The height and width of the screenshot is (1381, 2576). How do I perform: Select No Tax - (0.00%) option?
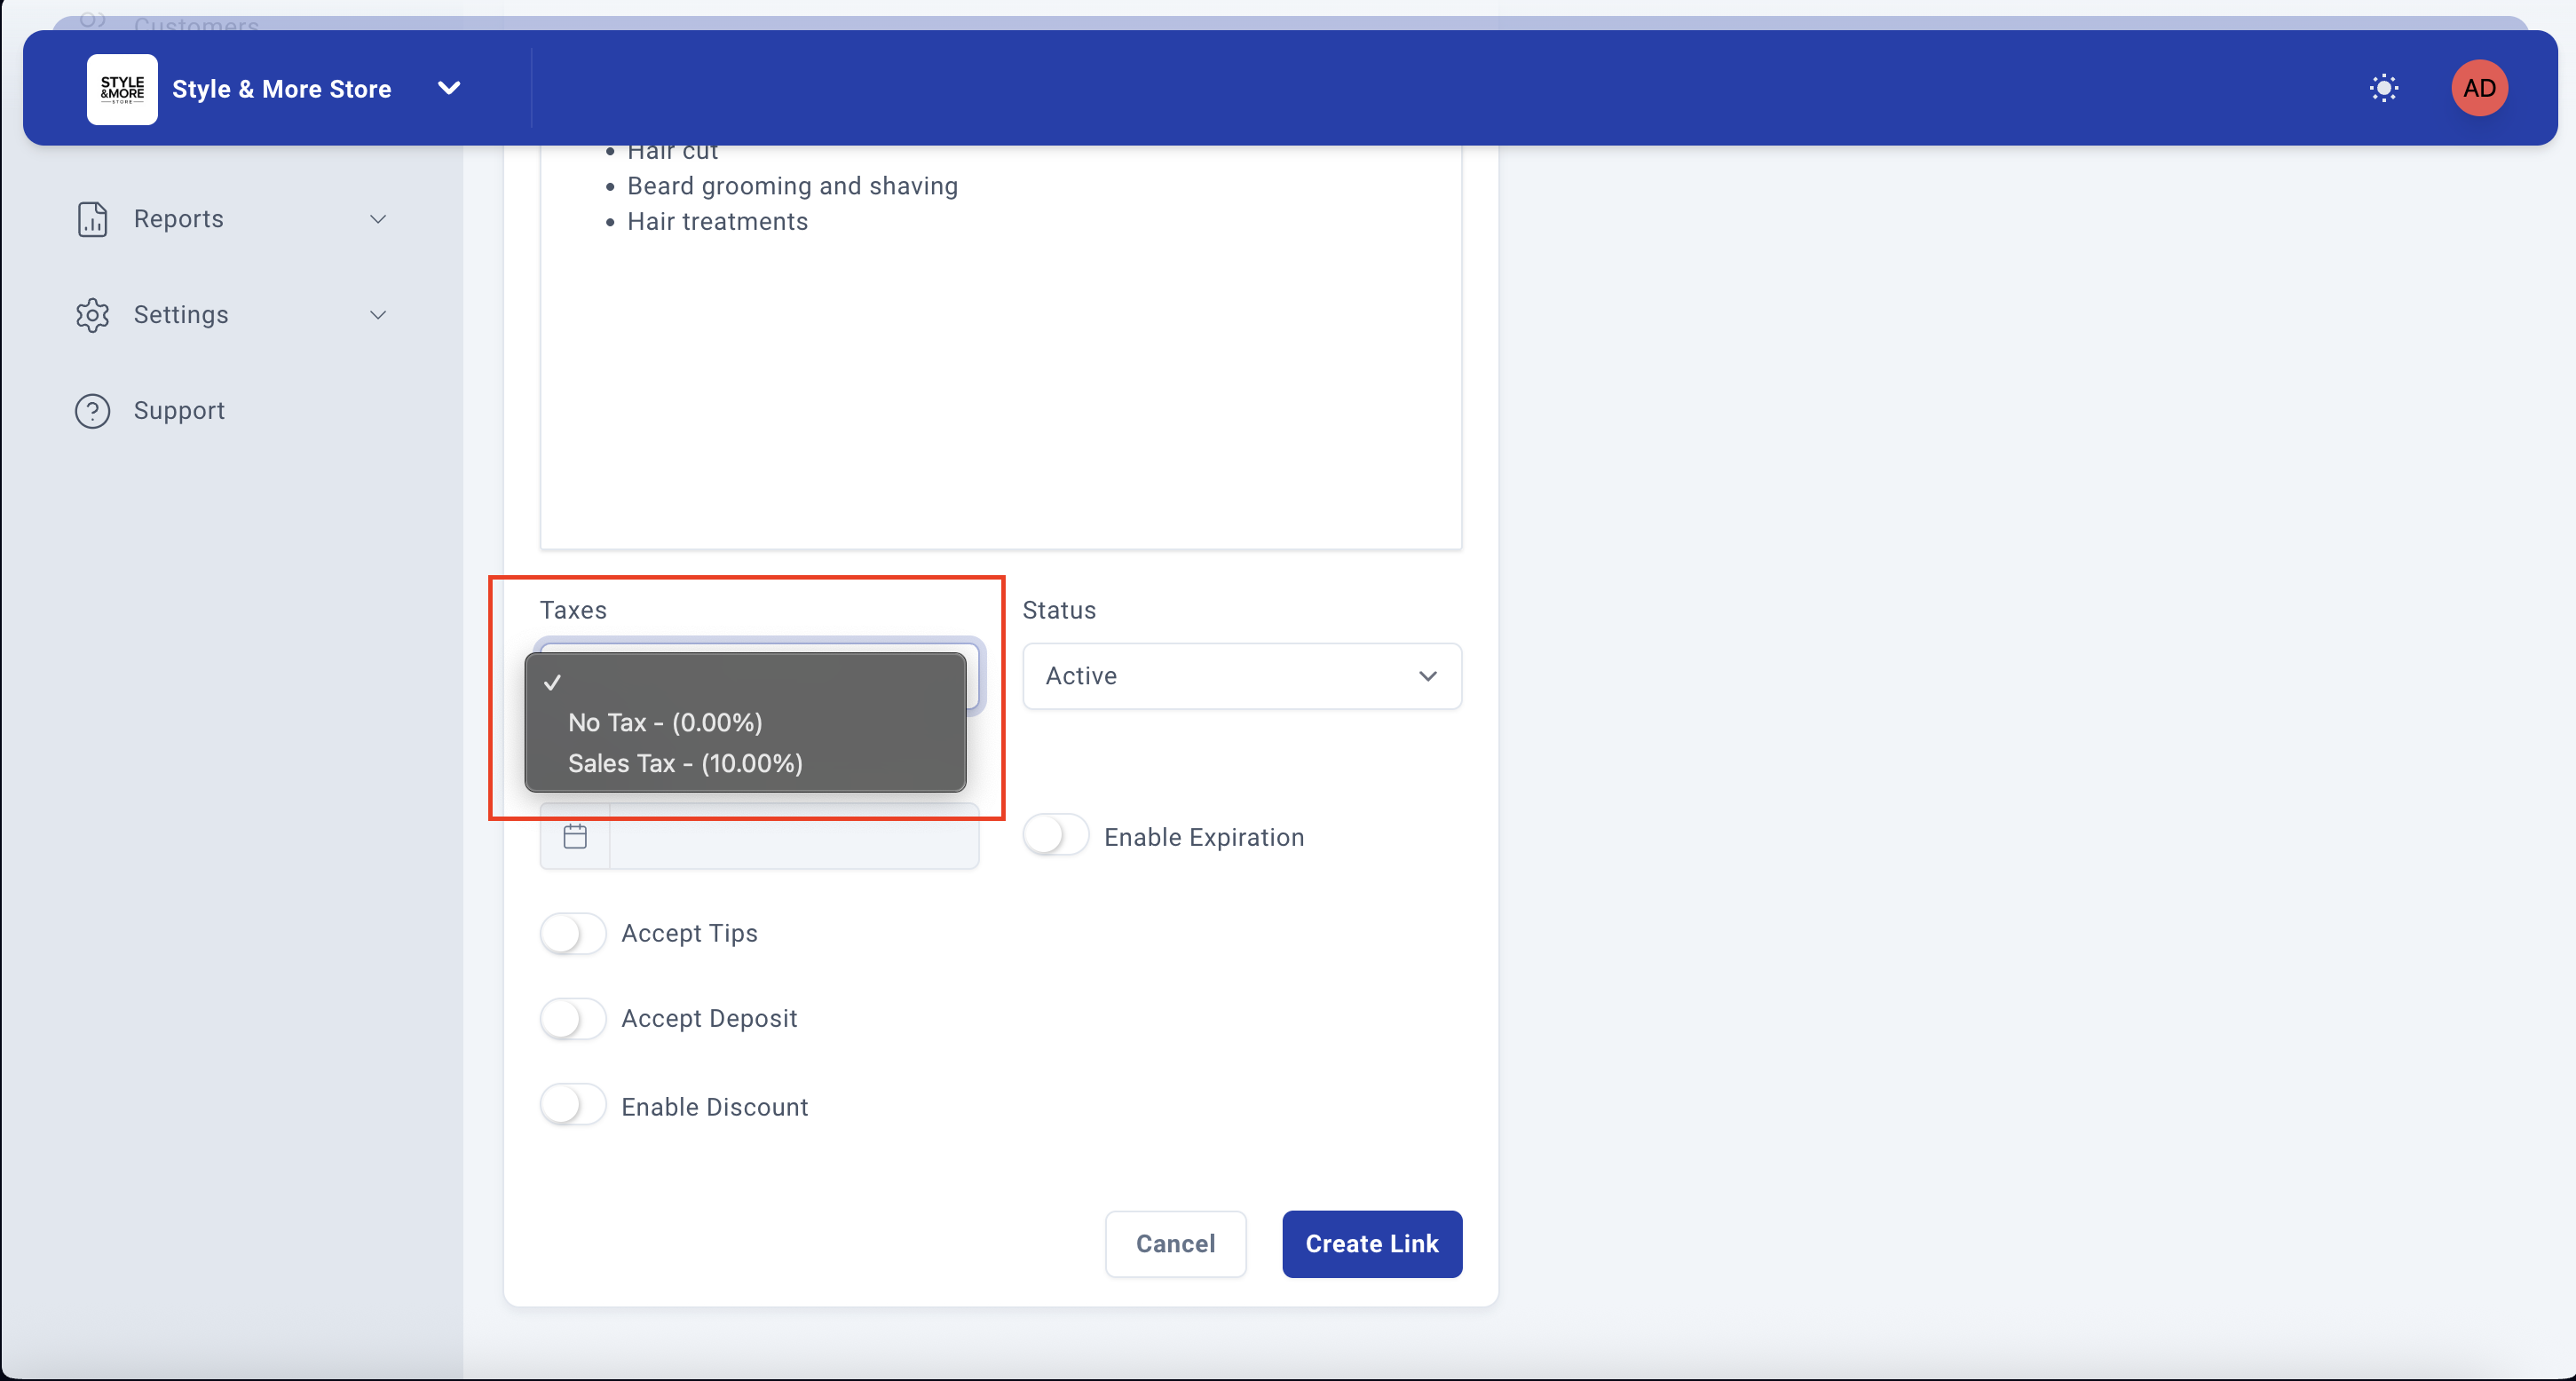coord(665,722)
